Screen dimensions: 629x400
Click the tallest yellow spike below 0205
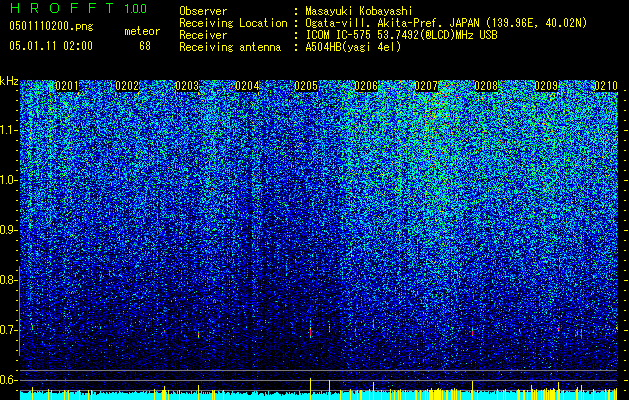coord(310,389)
